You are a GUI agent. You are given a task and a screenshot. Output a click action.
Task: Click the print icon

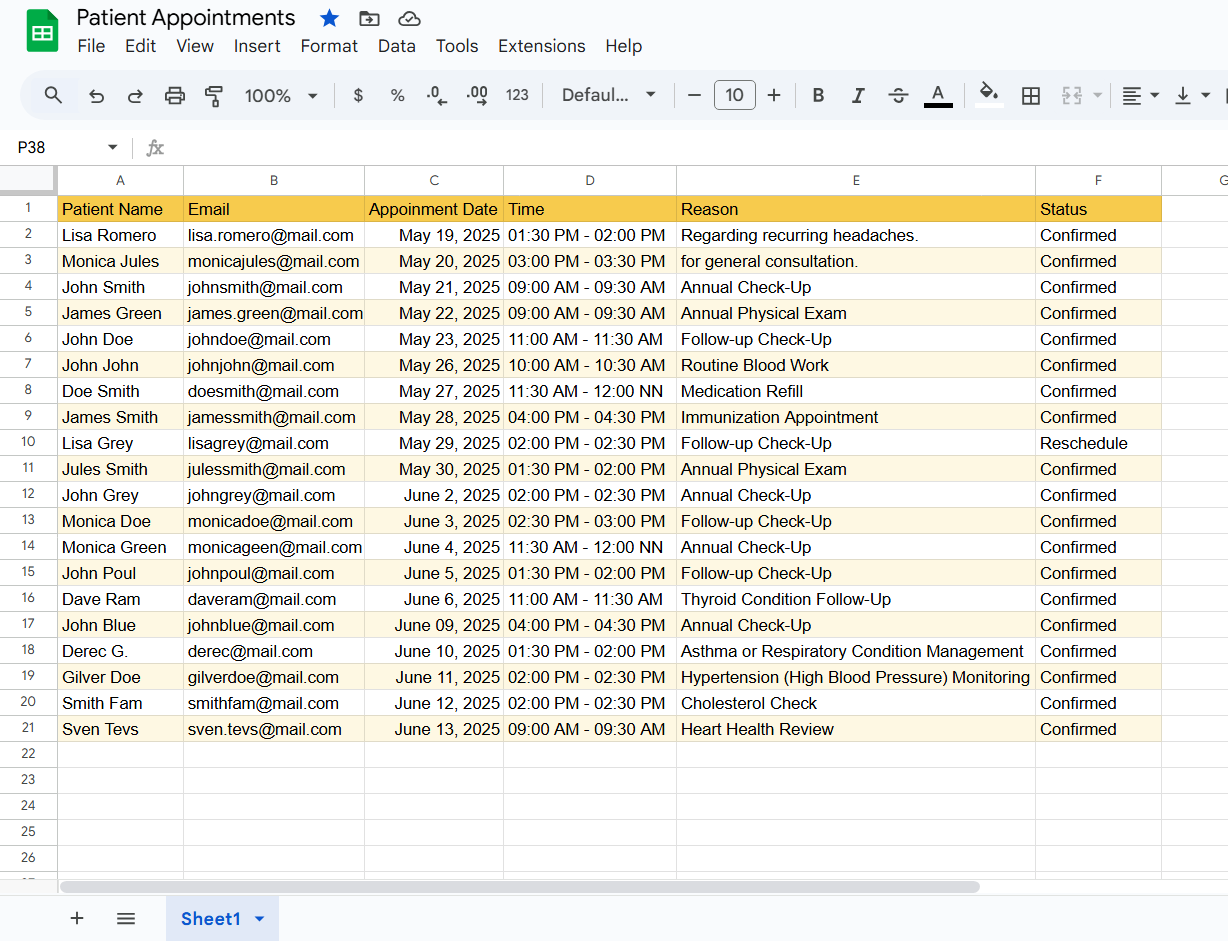175,96
